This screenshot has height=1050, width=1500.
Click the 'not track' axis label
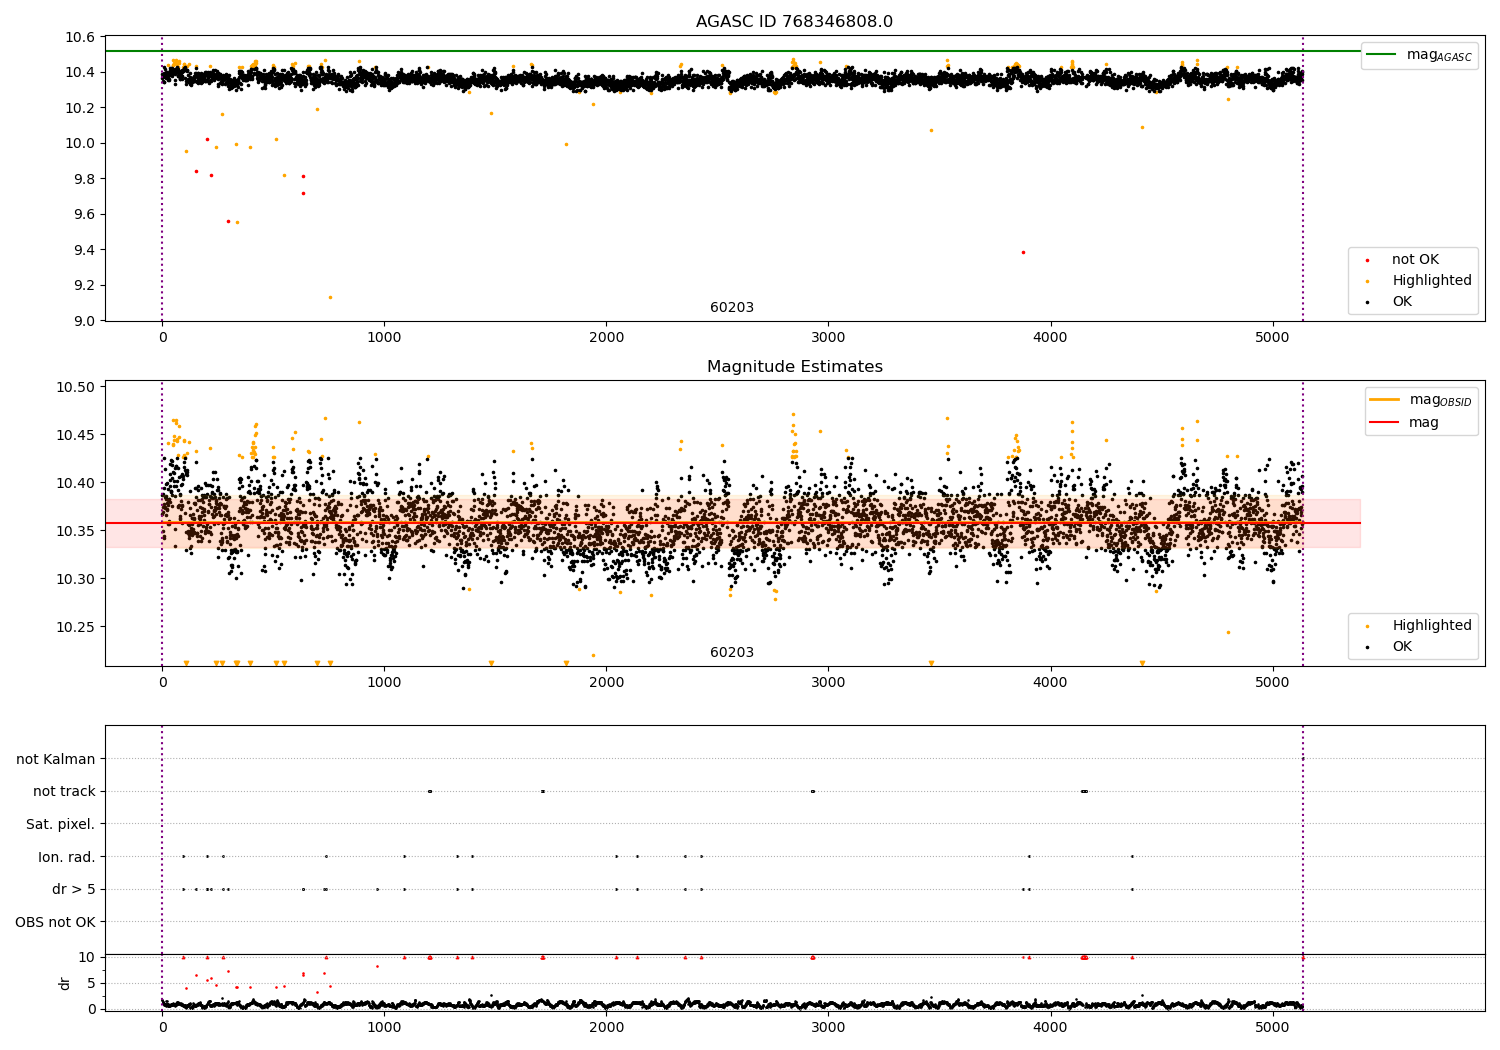(x=64, y=791)
